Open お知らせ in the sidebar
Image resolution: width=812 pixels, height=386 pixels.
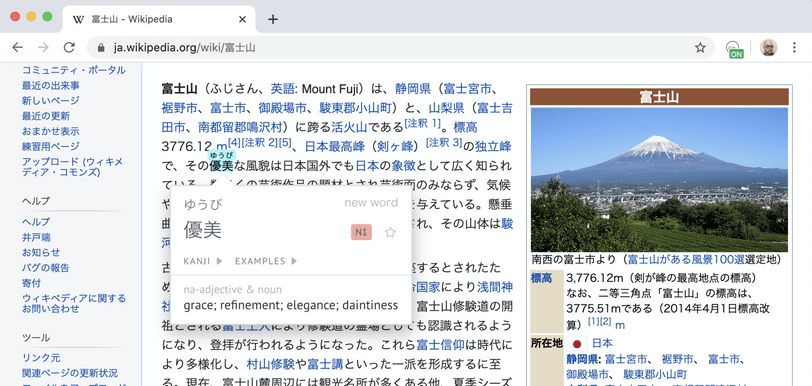pos(41,252)
